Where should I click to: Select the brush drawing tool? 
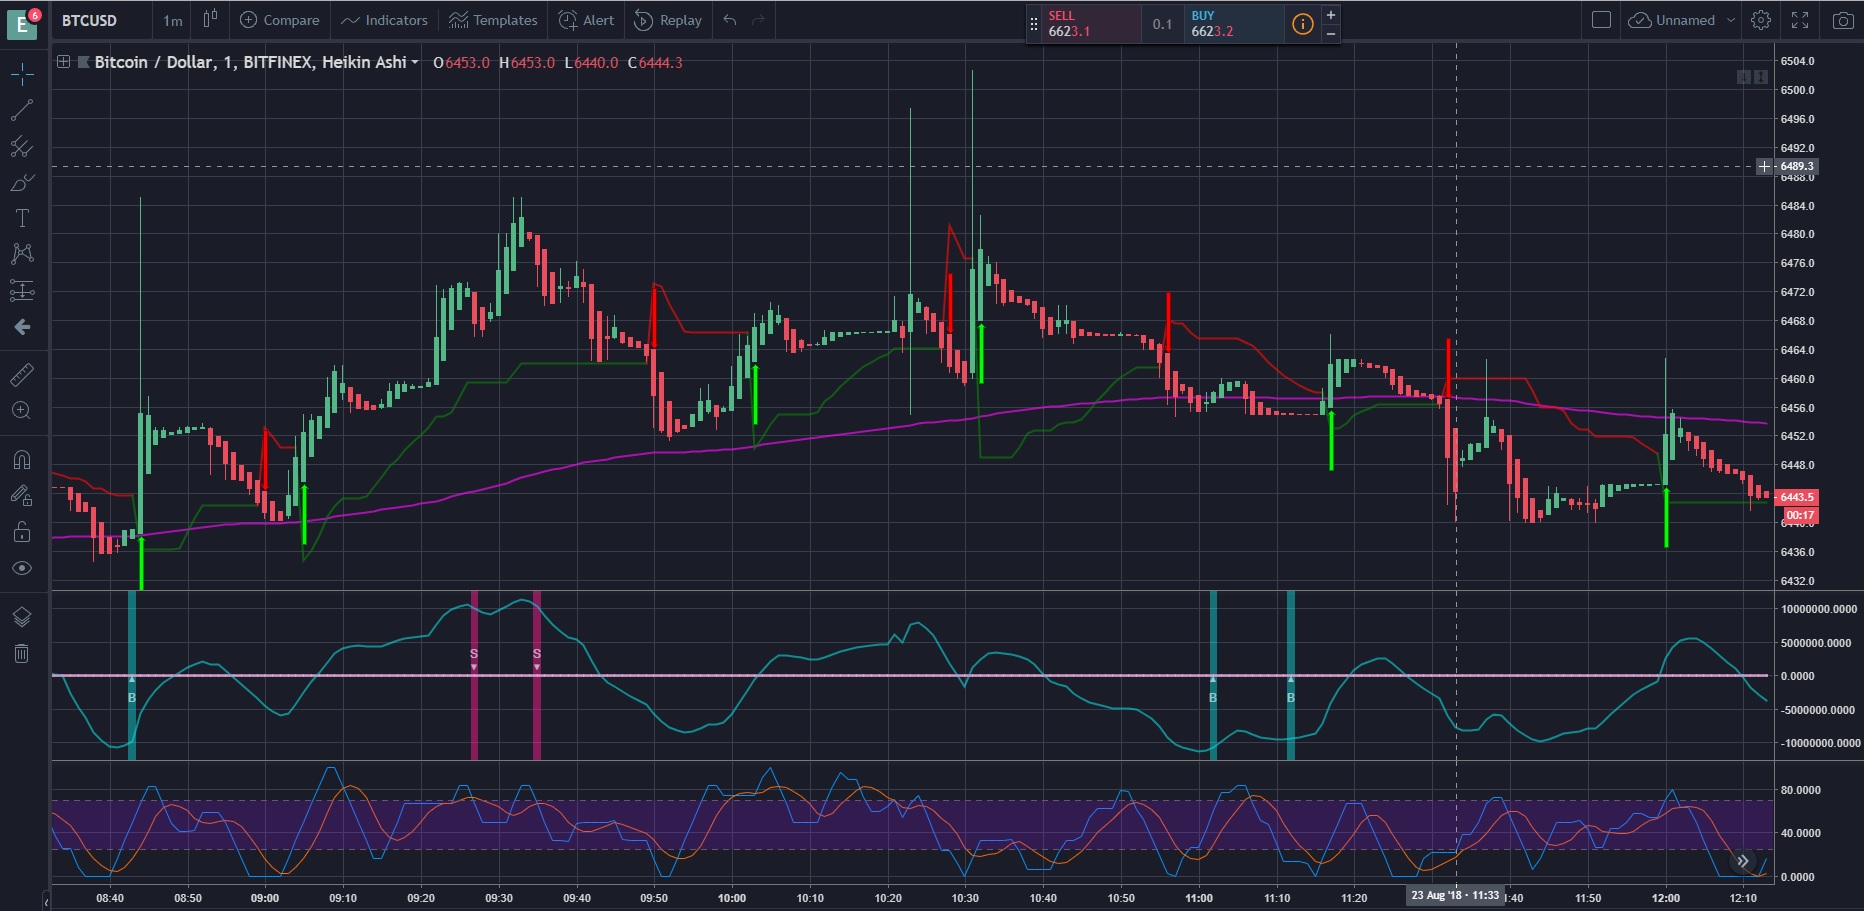22,183
